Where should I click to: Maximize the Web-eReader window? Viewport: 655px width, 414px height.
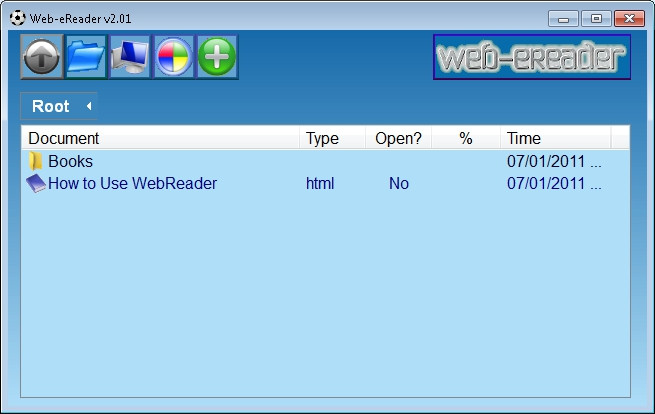point(596,19)
